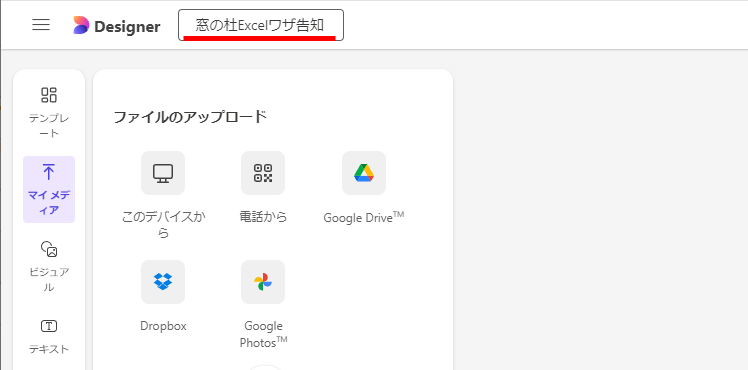Connect Google Drive upload icon
Viewport: 748px width, 370px height.
(x=364, y=173)
